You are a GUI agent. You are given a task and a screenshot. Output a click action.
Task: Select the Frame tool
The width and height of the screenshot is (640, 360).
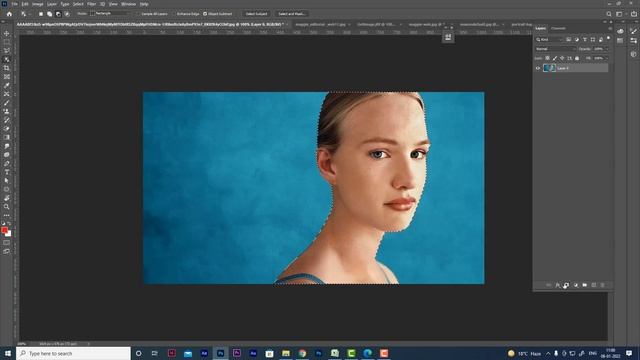[x=7, y=77]
